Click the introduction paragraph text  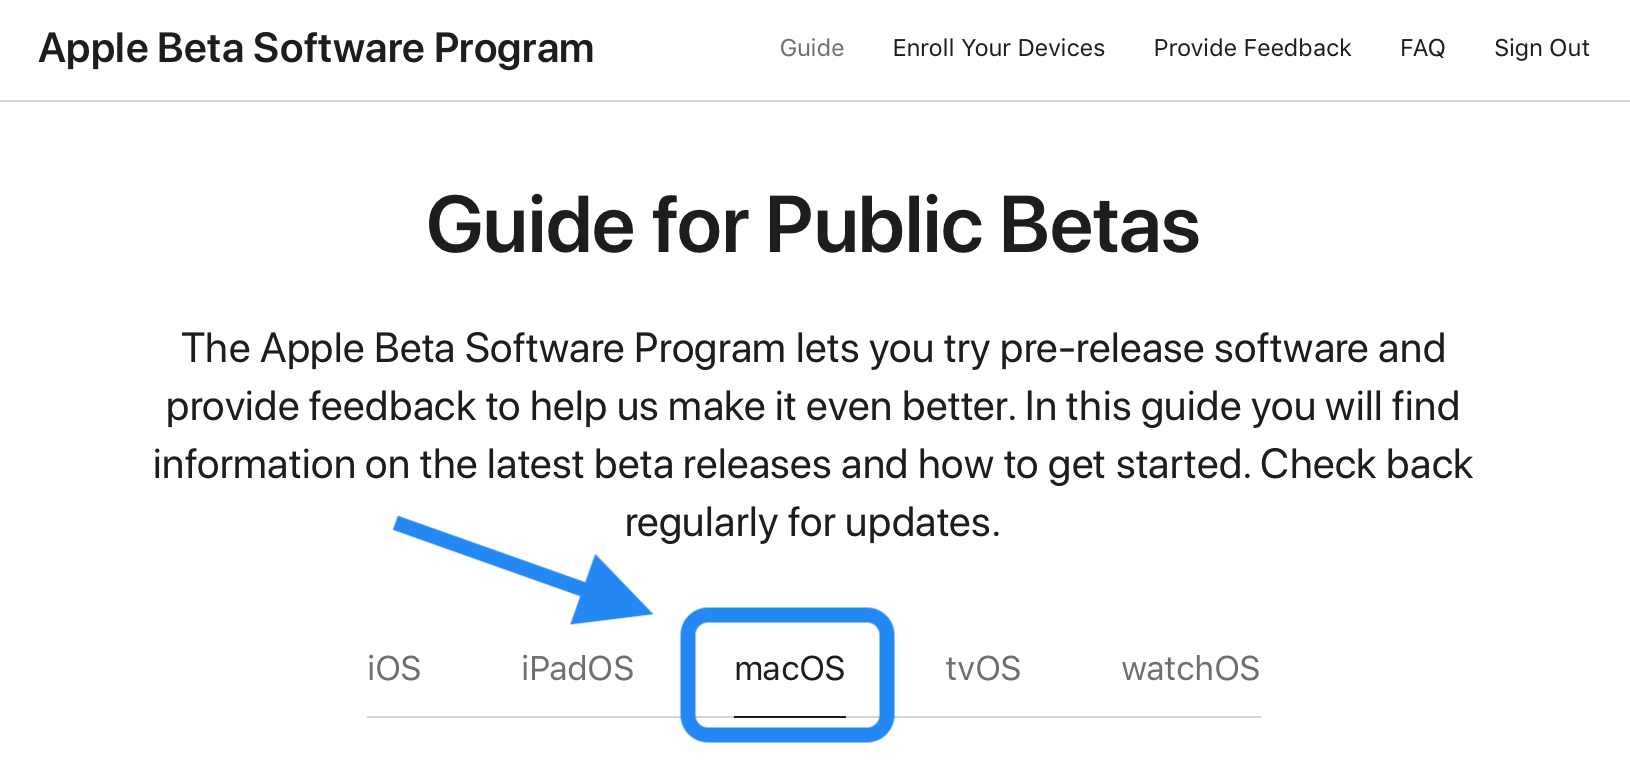(813, 435)
